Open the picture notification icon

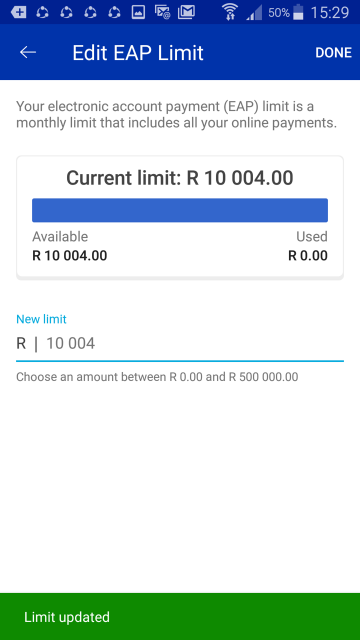(138, 12)
